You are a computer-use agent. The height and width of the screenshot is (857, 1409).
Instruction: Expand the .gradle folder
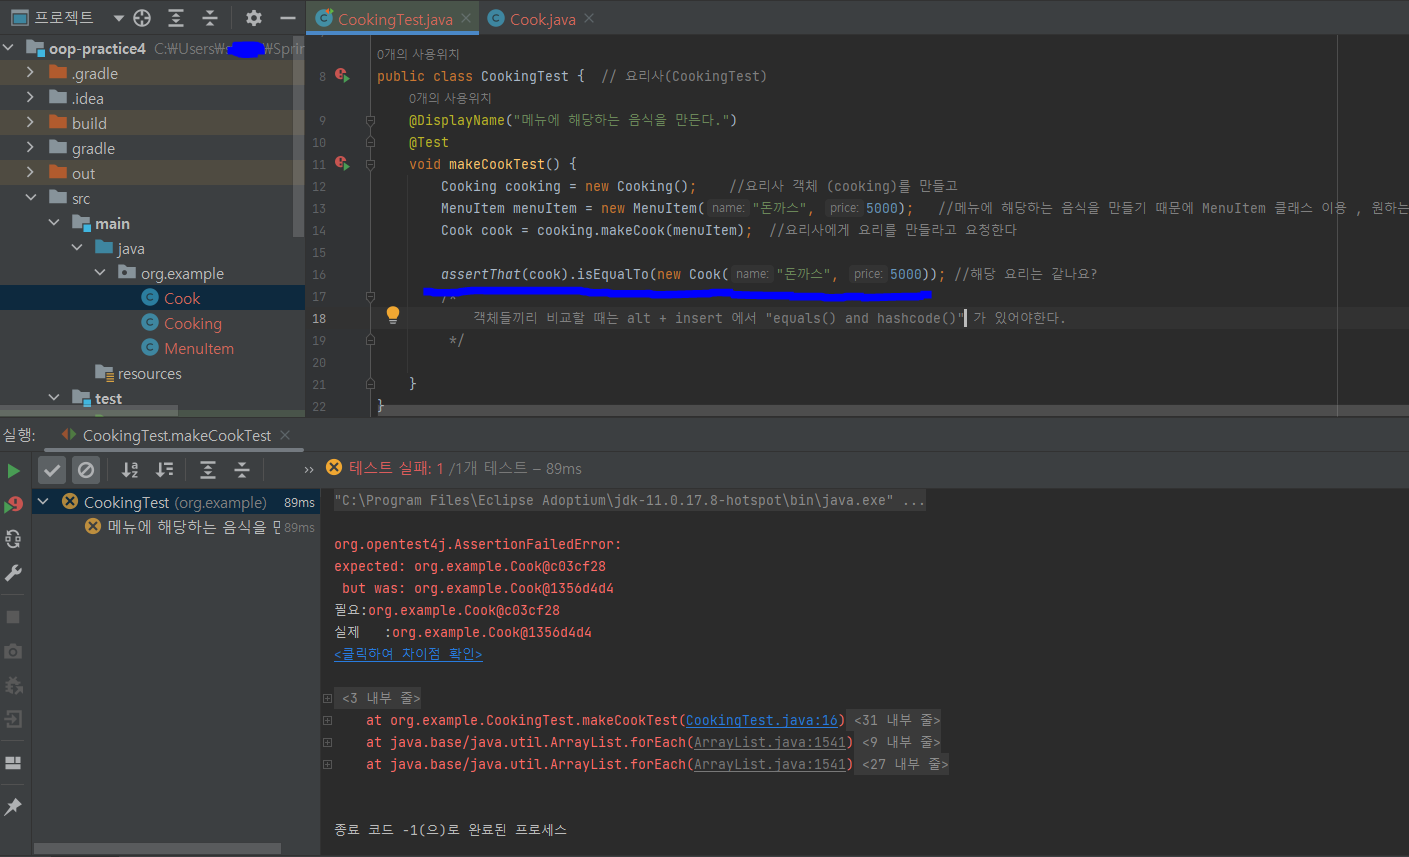(x=30, y=72)
